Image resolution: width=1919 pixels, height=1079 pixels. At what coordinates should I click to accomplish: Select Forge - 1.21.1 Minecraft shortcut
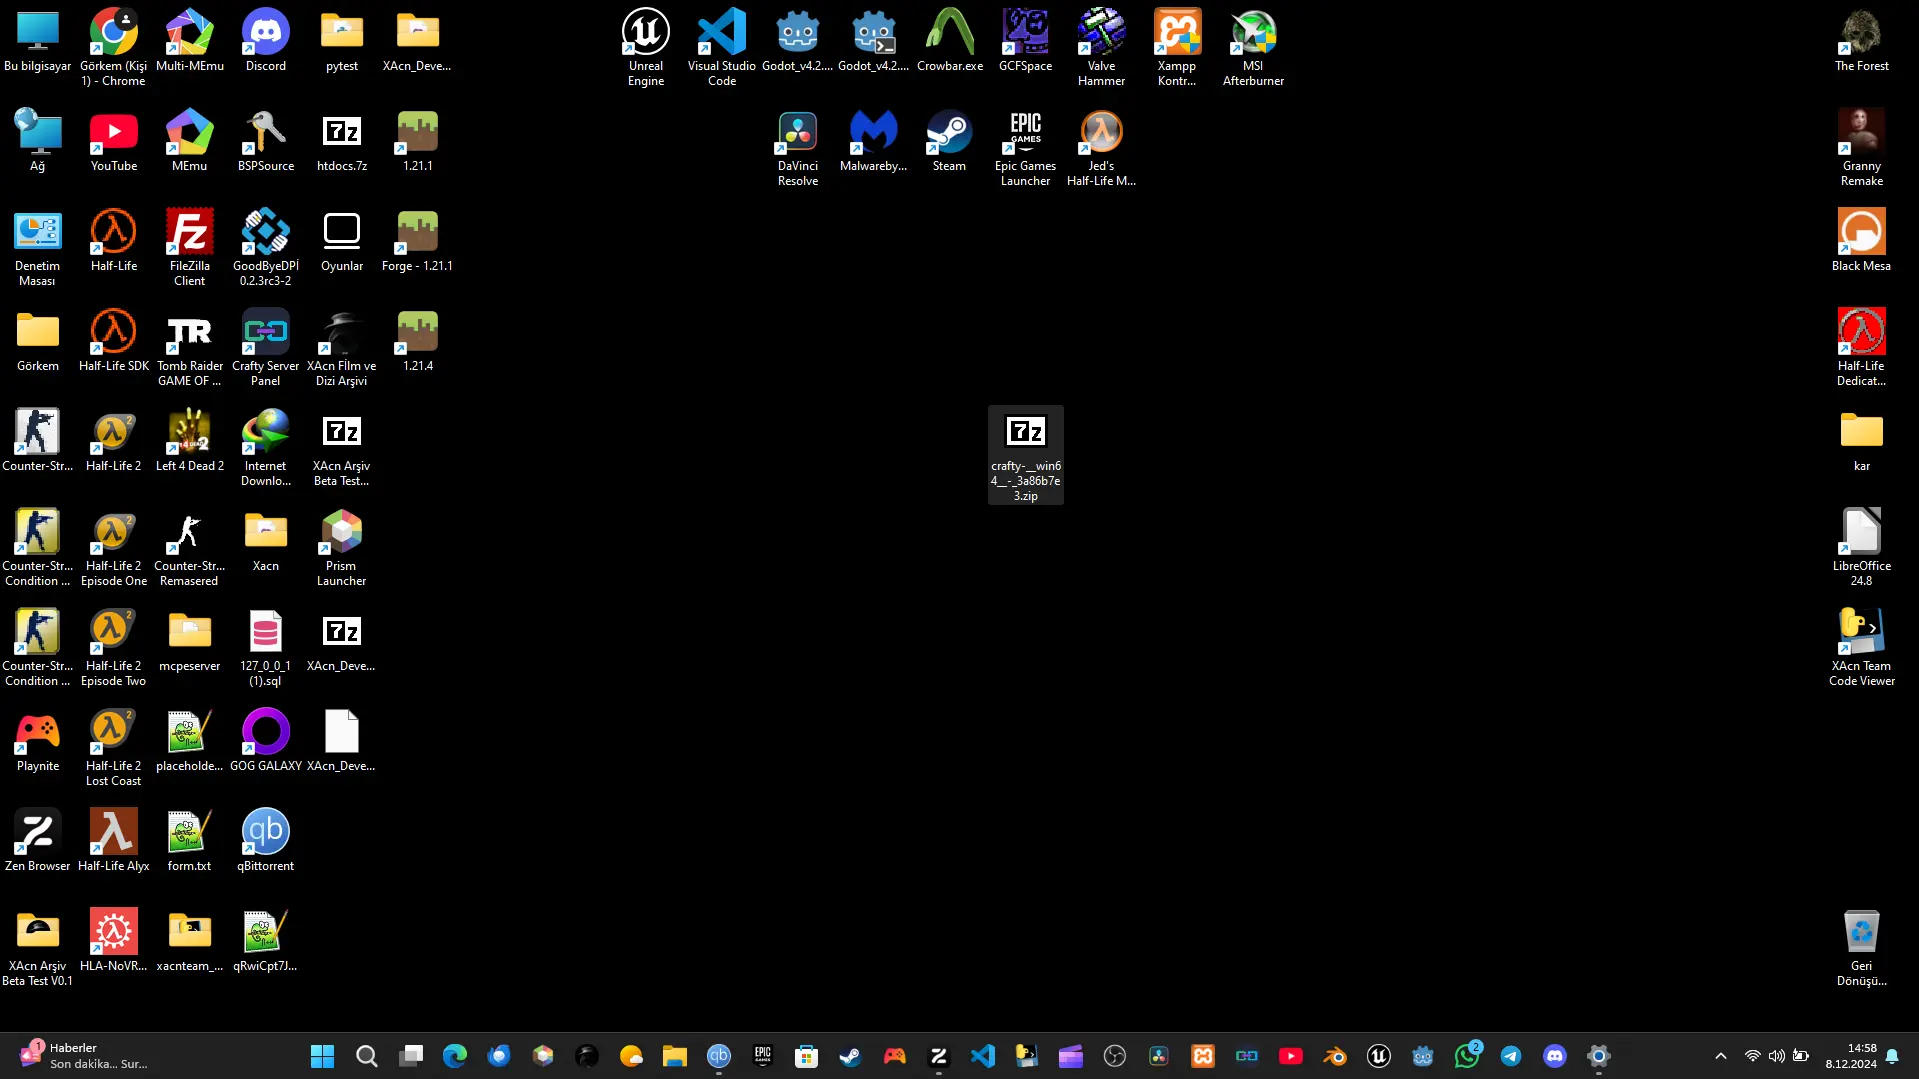point(417,240)
